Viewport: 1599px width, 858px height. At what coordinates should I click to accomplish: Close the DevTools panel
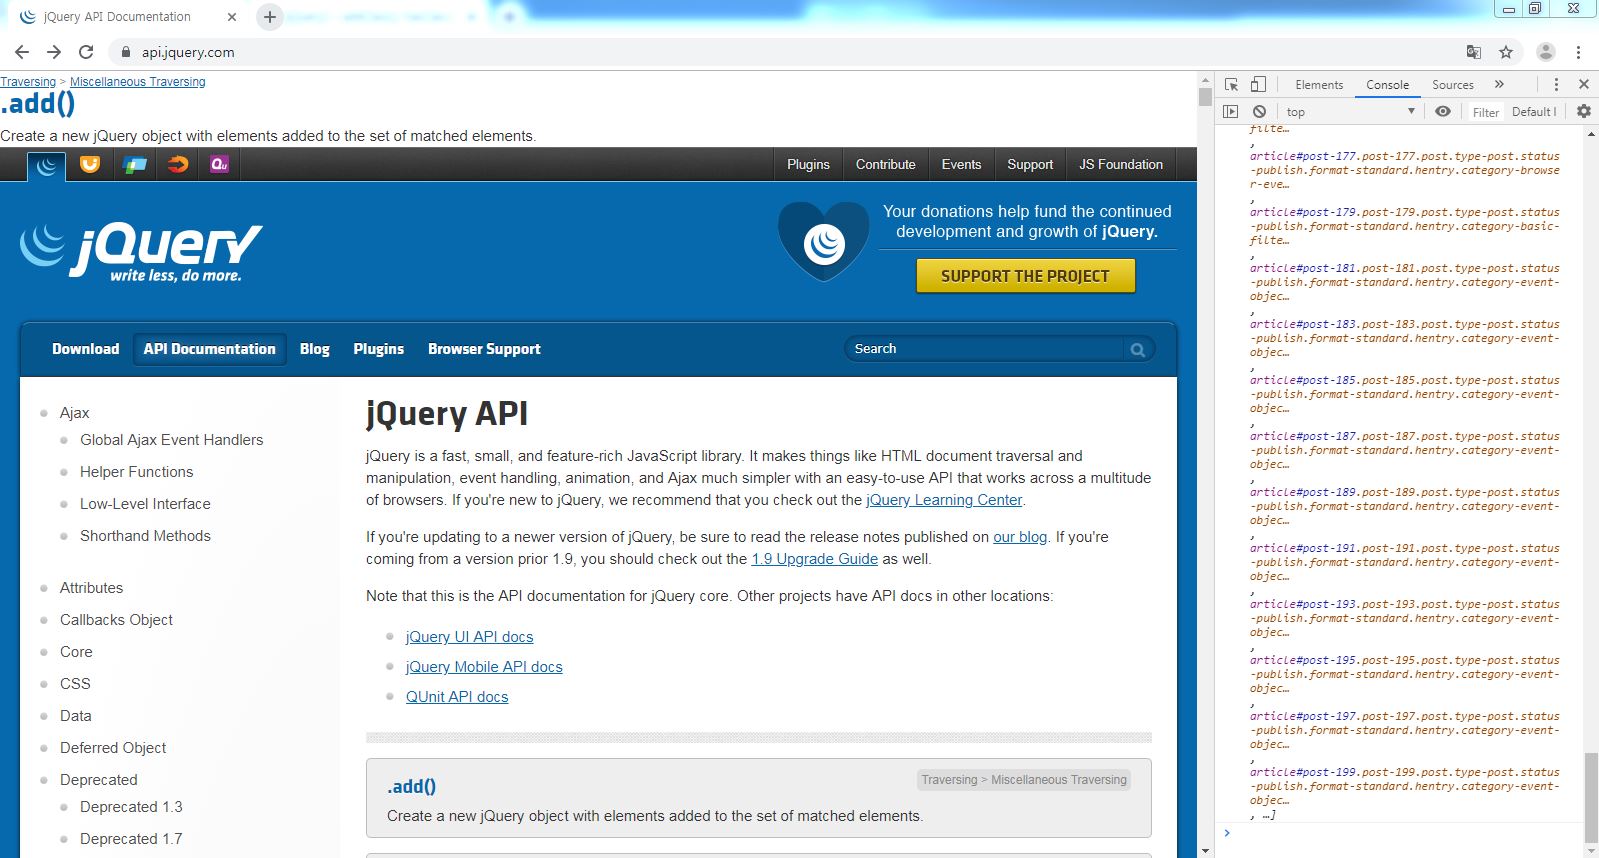[x=1584, y=85]
